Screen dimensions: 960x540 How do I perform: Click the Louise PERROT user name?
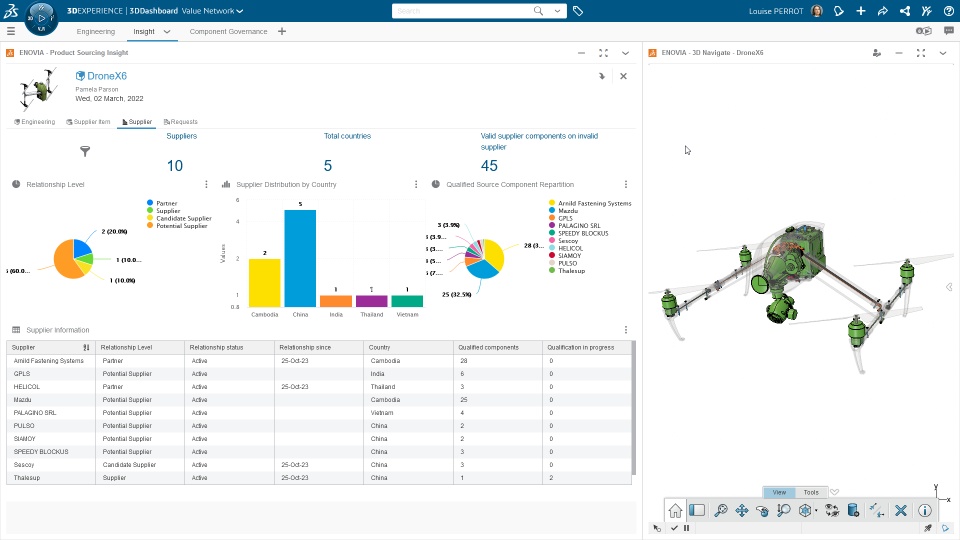point(776,11)
